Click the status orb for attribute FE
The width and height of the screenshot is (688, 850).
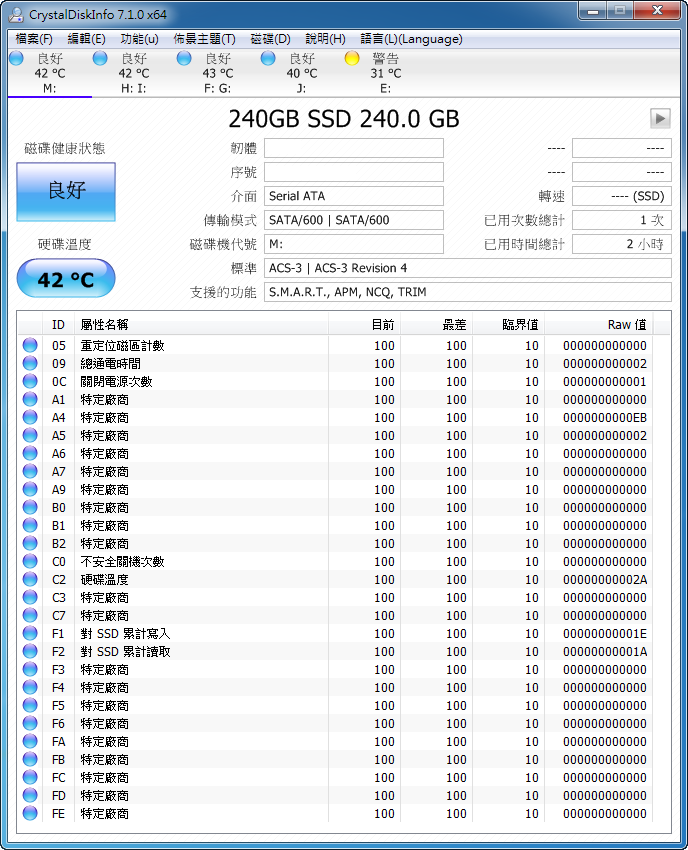click(30, 813)
